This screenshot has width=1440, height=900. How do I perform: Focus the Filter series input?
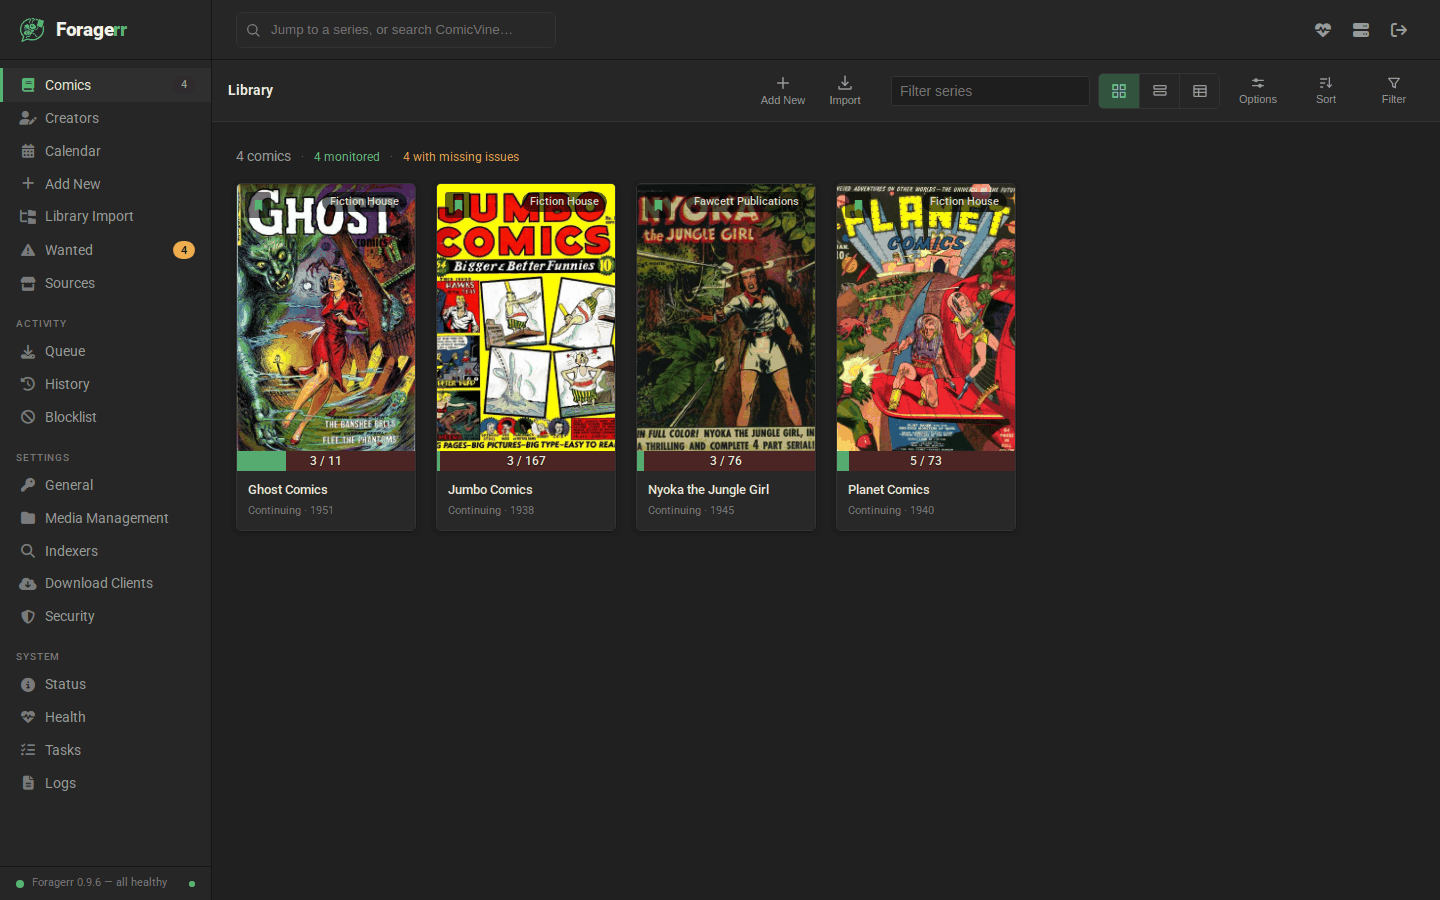pyautogui.click(x=990, y=91)
